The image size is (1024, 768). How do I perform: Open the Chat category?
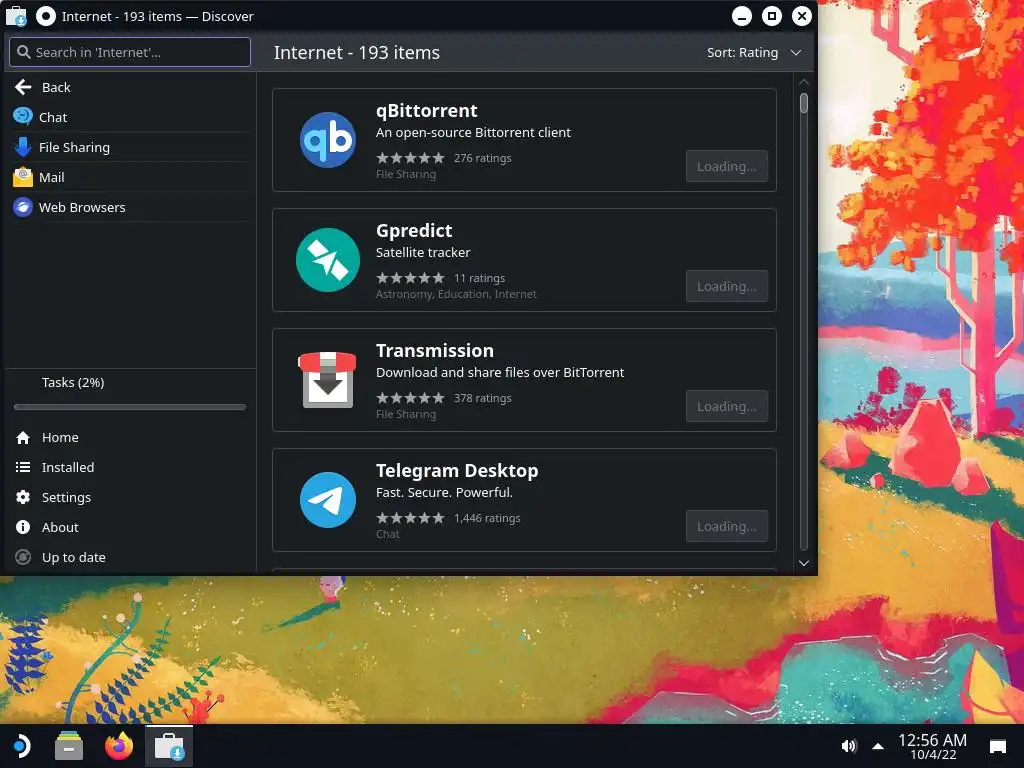coord(130,117)
